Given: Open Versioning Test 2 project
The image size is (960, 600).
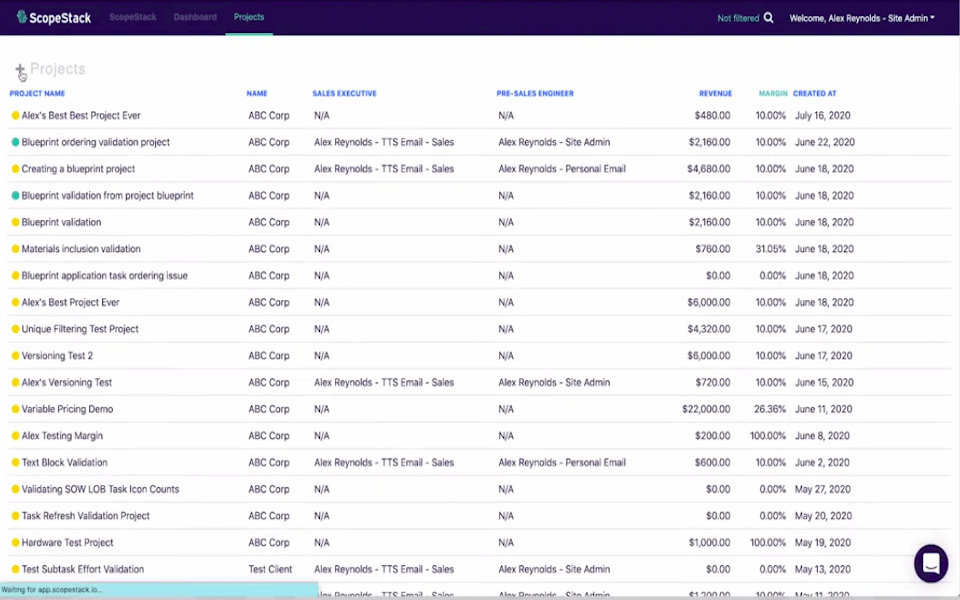Looking at the screenshot, I should 57,356.
